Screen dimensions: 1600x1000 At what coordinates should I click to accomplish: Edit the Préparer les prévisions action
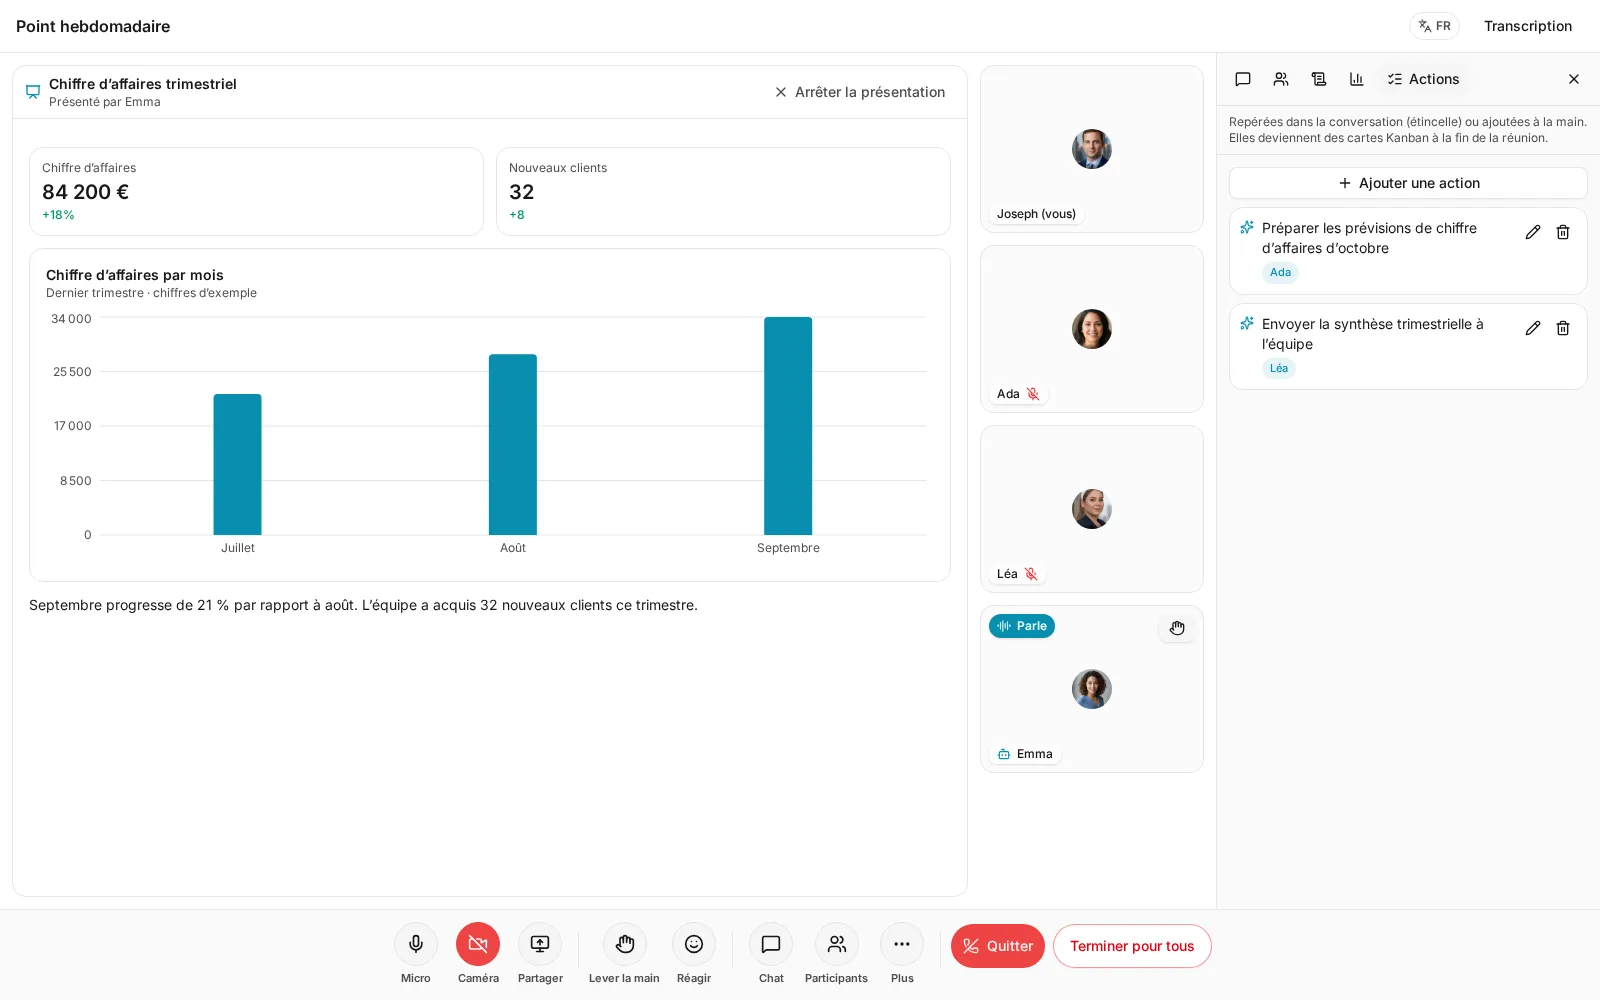(1533, 232)
